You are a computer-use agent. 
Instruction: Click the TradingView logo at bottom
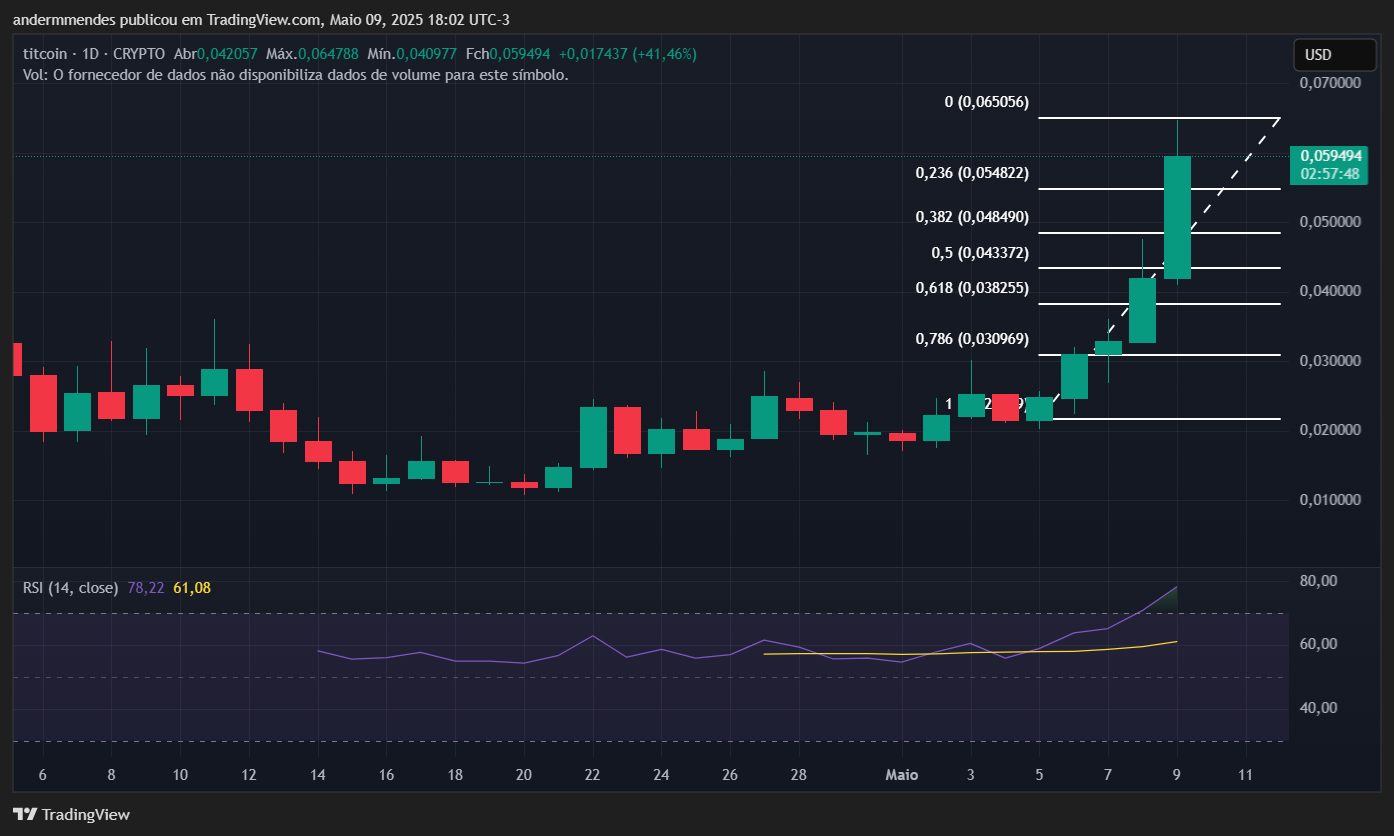coord(71,814)
